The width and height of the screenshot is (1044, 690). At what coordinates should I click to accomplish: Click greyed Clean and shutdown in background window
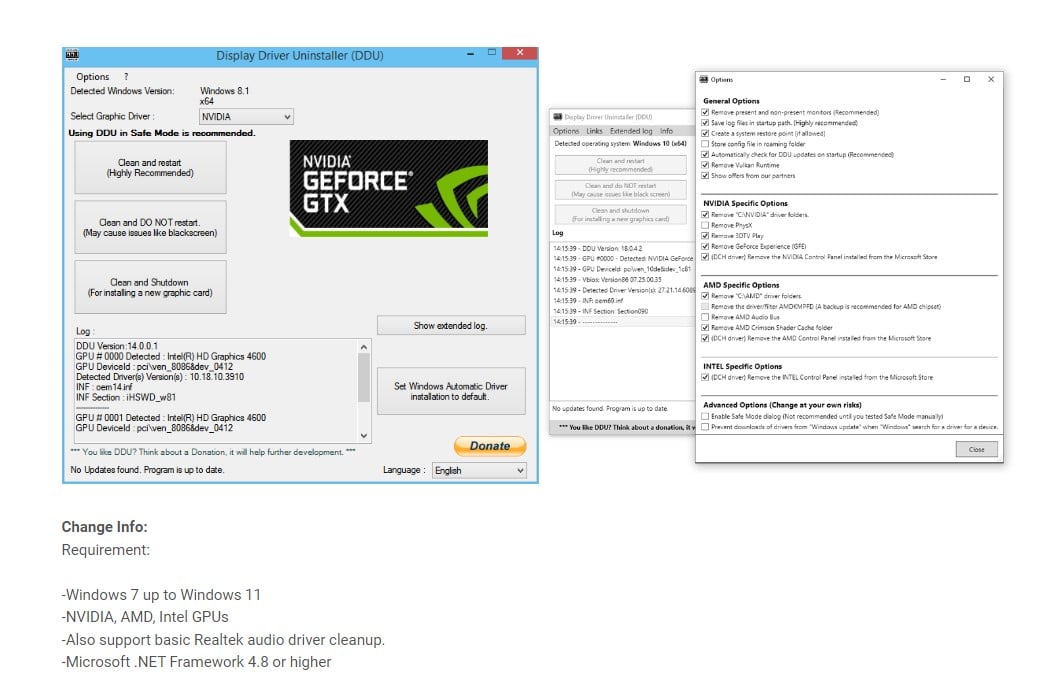(x=621, y=214)
